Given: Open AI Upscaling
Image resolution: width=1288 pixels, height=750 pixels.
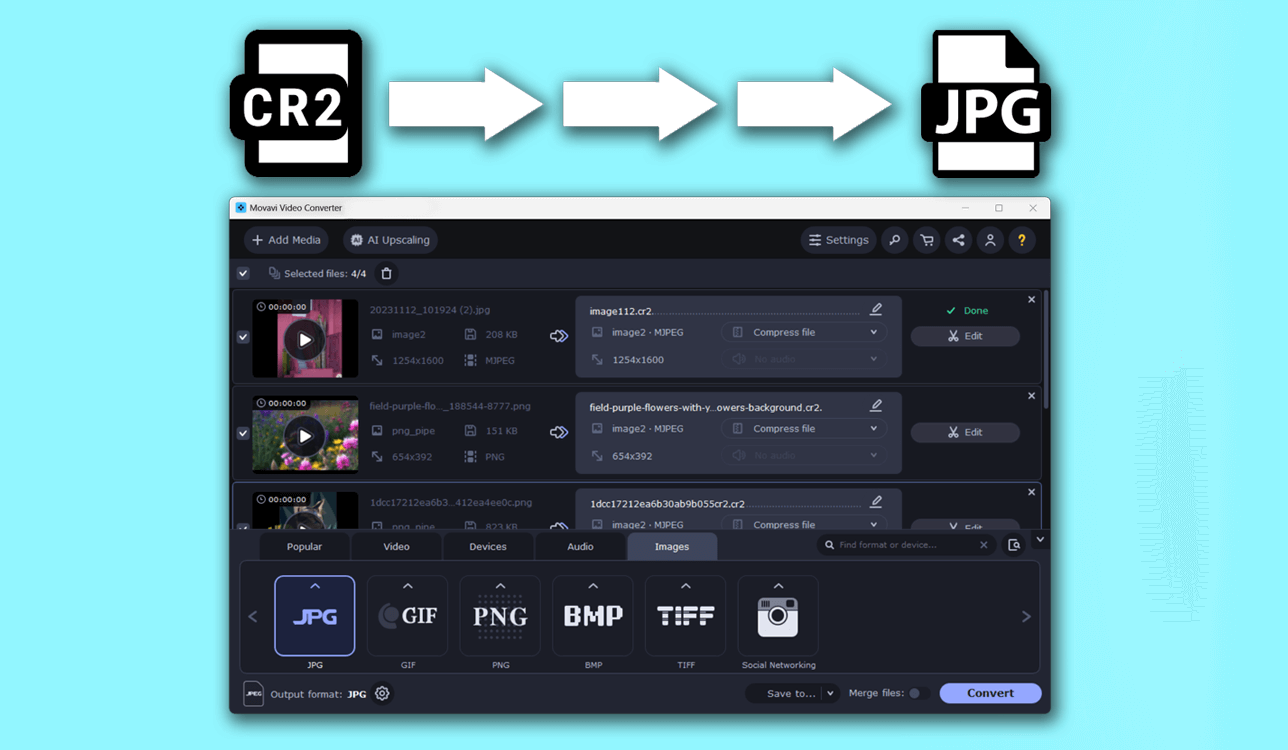Looking at the screenshot, I should pos(390,240).
